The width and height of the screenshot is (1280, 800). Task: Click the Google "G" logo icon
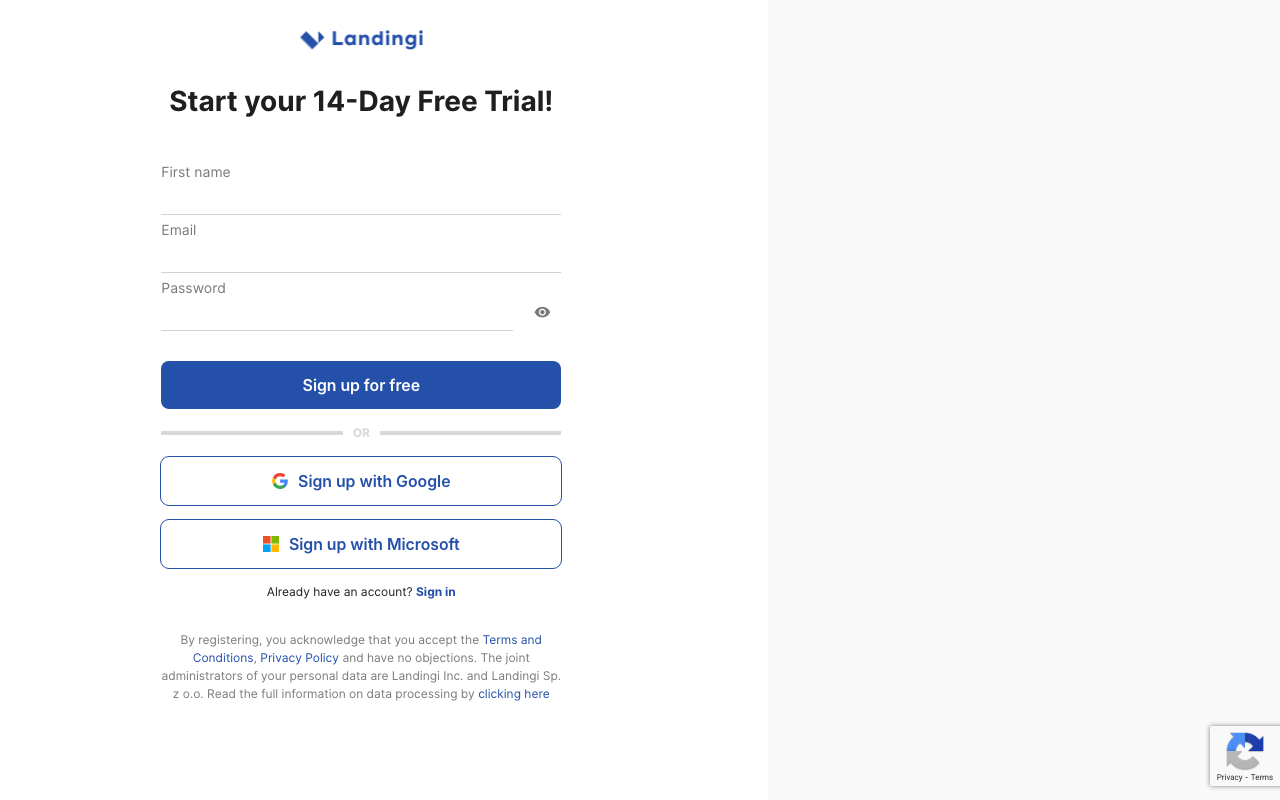point(280,481)
